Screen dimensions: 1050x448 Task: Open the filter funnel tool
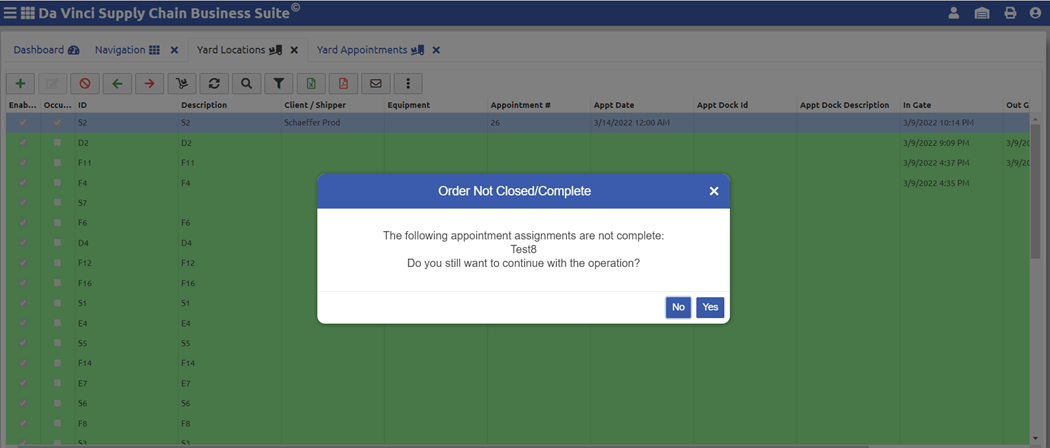(x=279, y=84)
